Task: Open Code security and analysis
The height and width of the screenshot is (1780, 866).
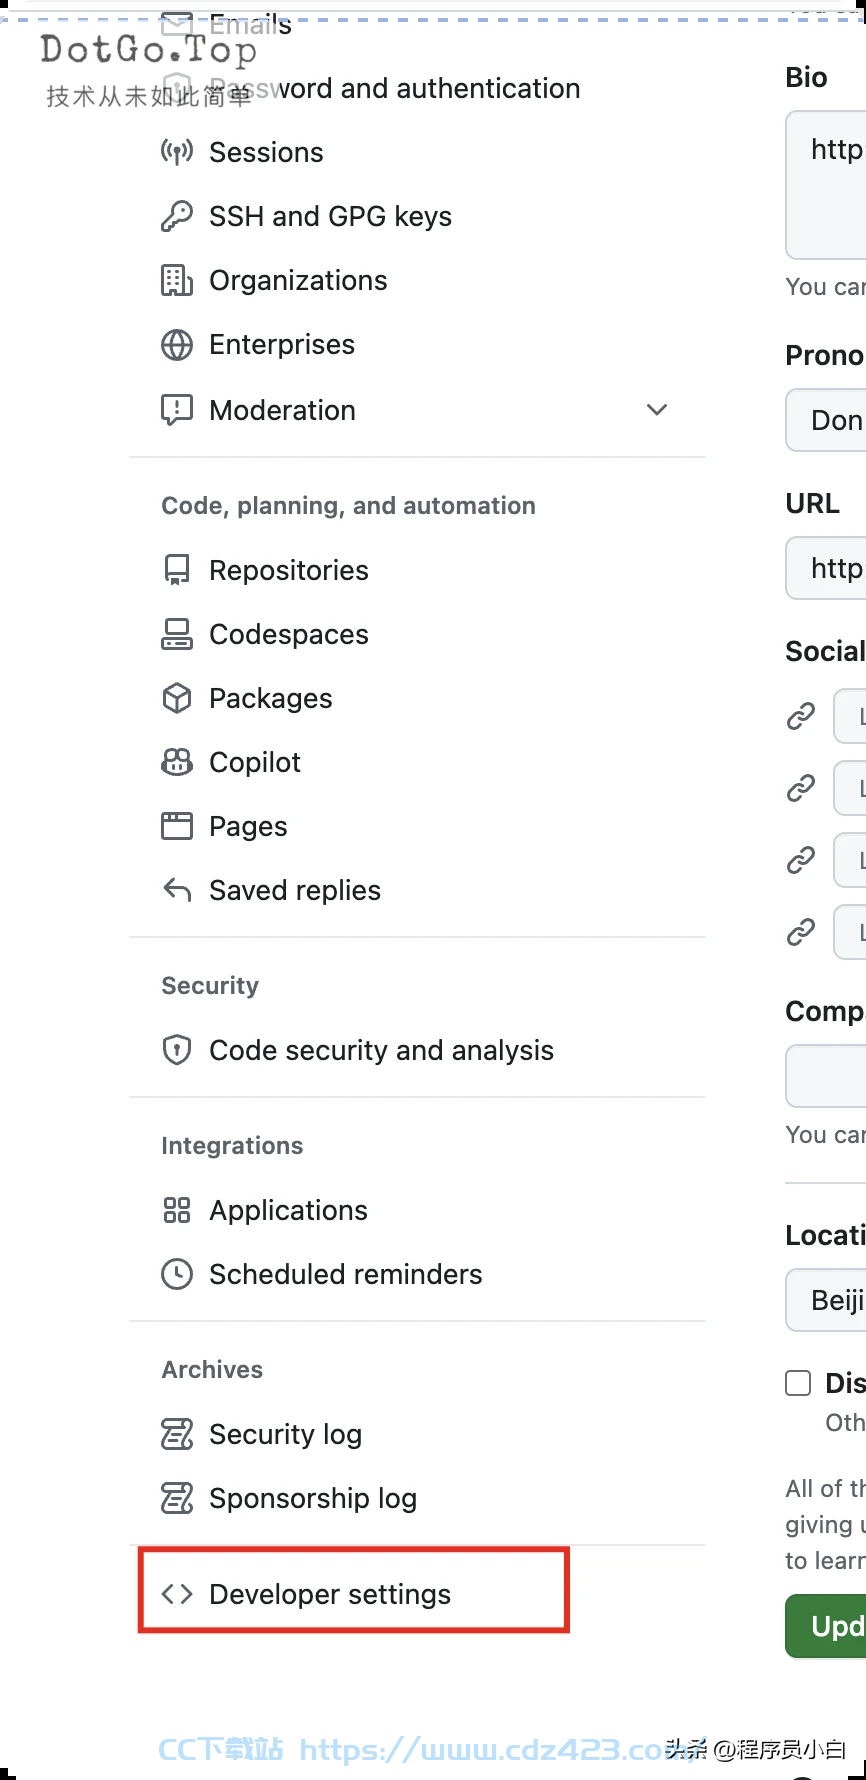Action: pos(381,1050)
